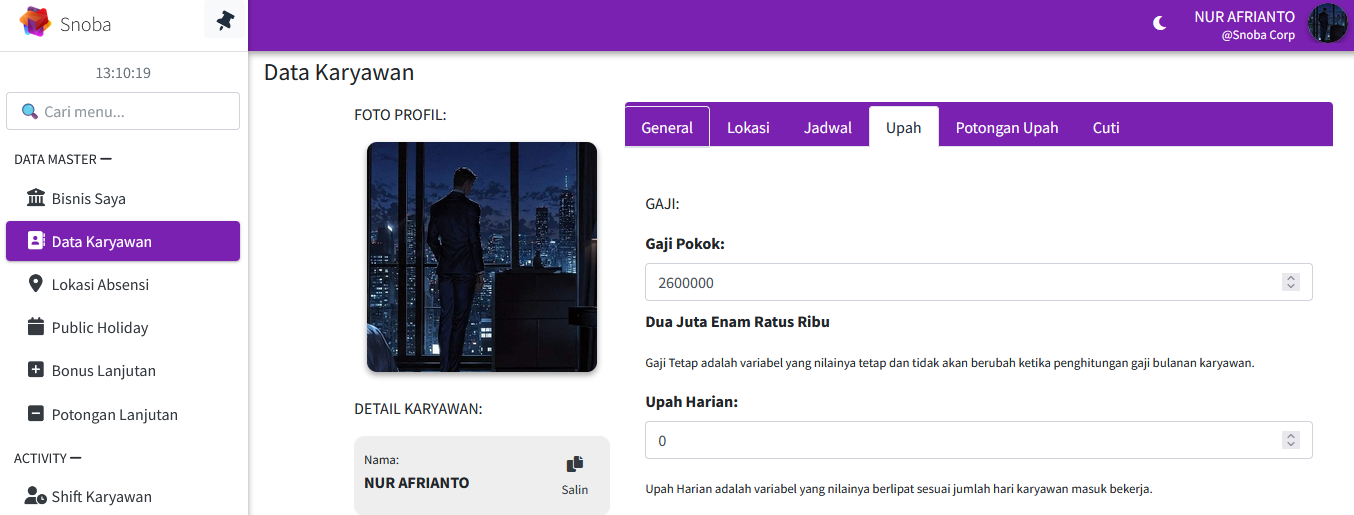
Task: Click the Upah Harian number stepper
Action: tap(1291, 440)
